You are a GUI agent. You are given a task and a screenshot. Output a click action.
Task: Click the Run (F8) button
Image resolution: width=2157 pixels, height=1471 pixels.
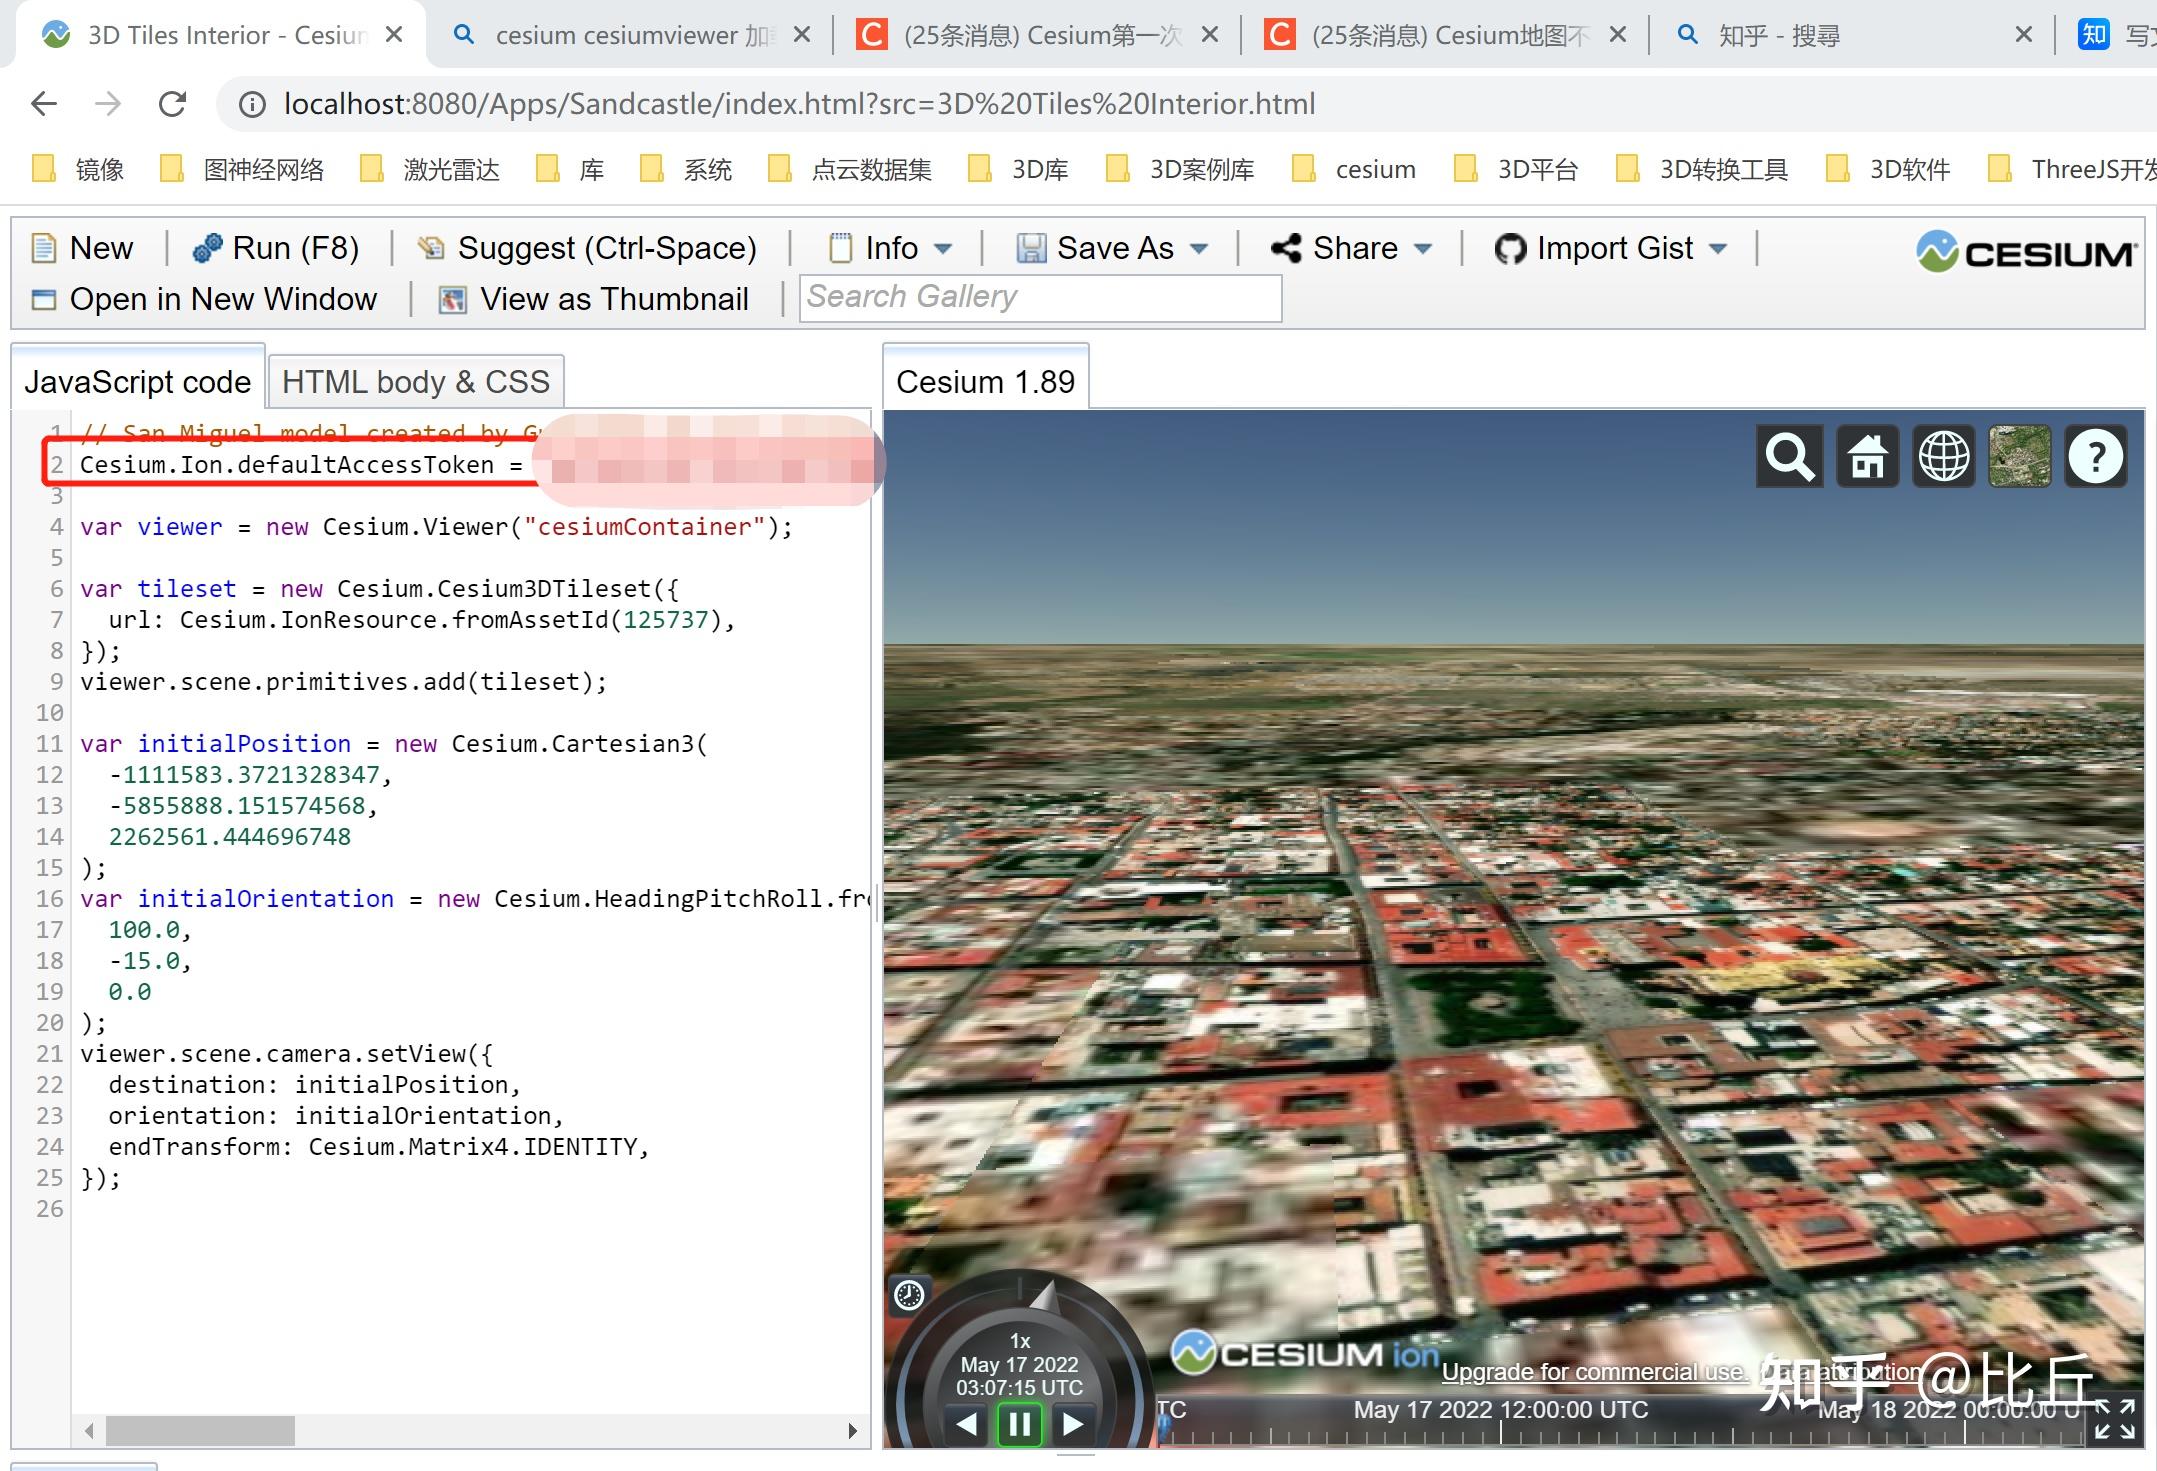pos(276,248)
